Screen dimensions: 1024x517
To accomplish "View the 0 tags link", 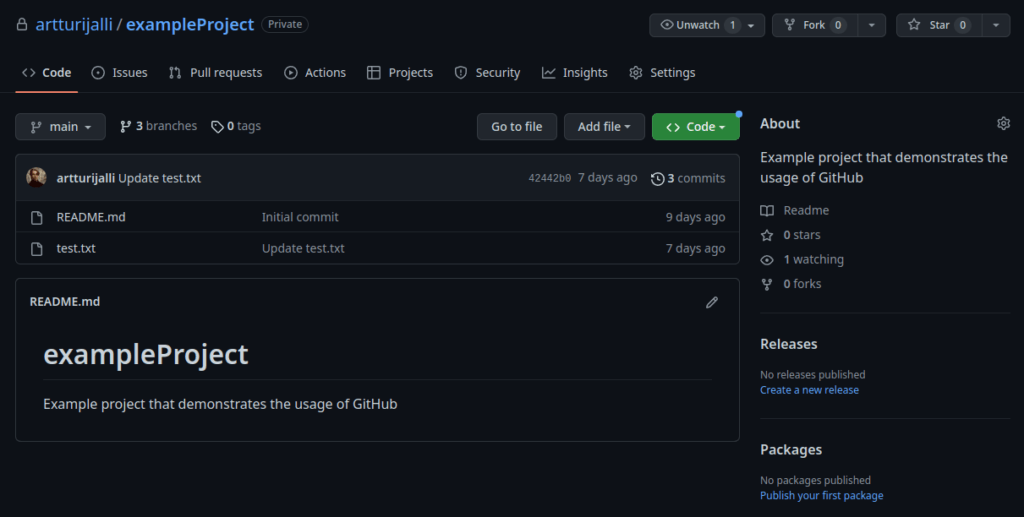I will 236,126.
